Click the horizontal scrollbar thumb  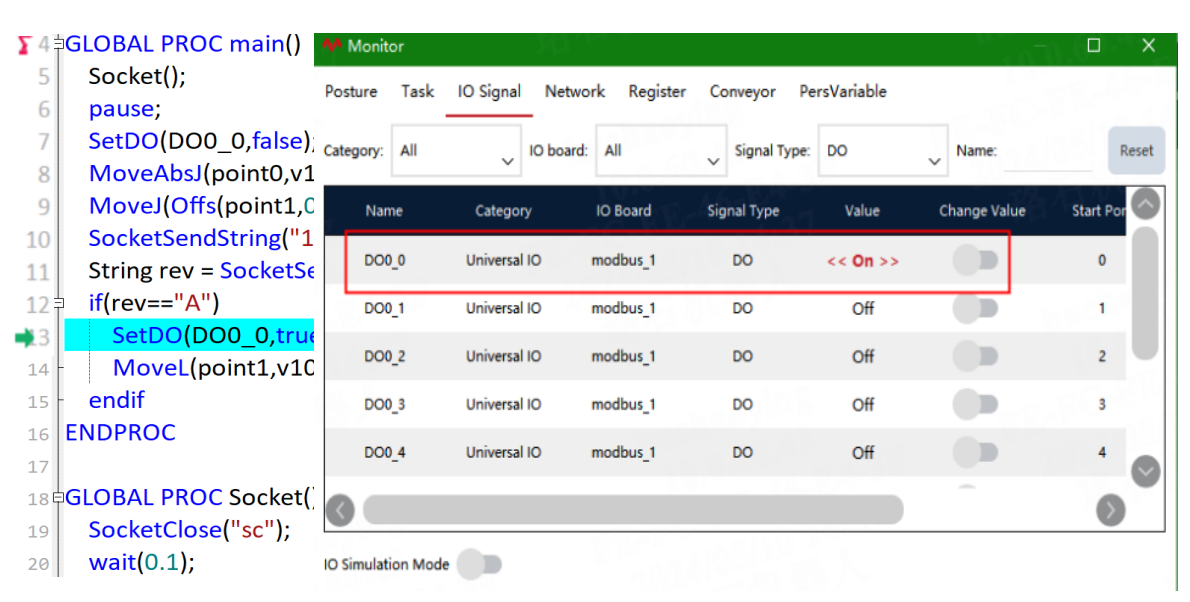point(633,510)
